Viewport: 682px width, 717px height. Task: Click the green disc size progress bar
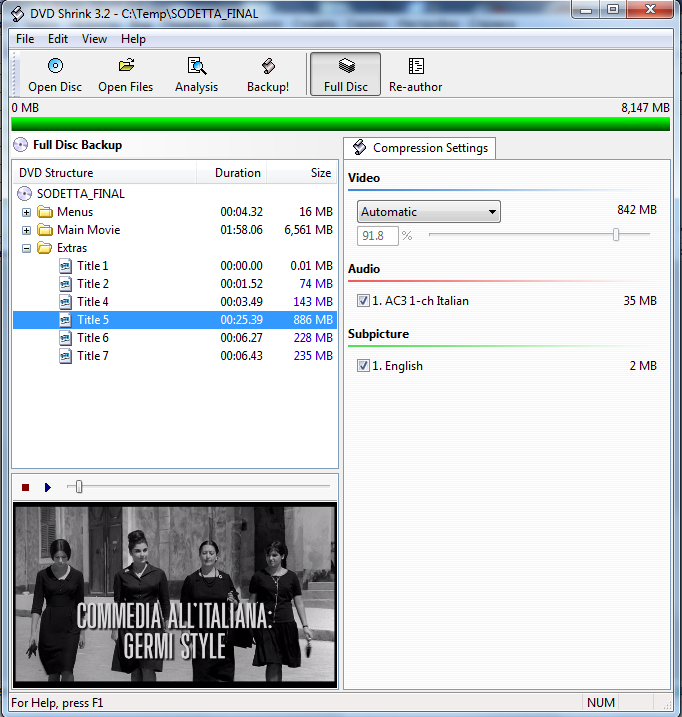tap(341, 124)
